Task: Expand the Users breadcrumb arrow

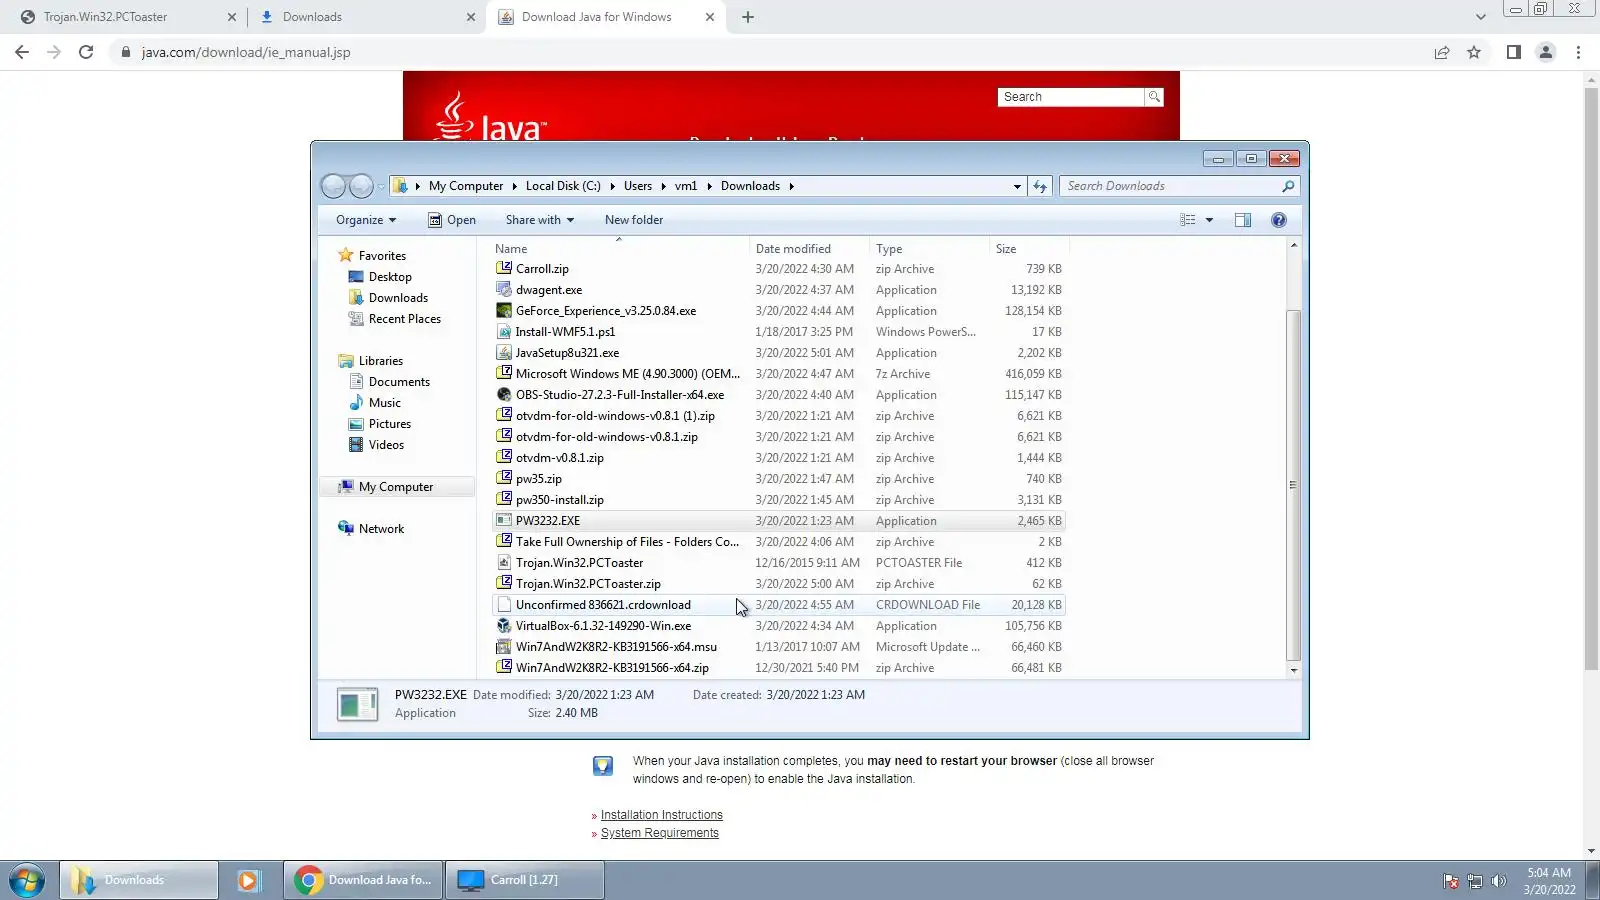Action: [x=663, y=186]
